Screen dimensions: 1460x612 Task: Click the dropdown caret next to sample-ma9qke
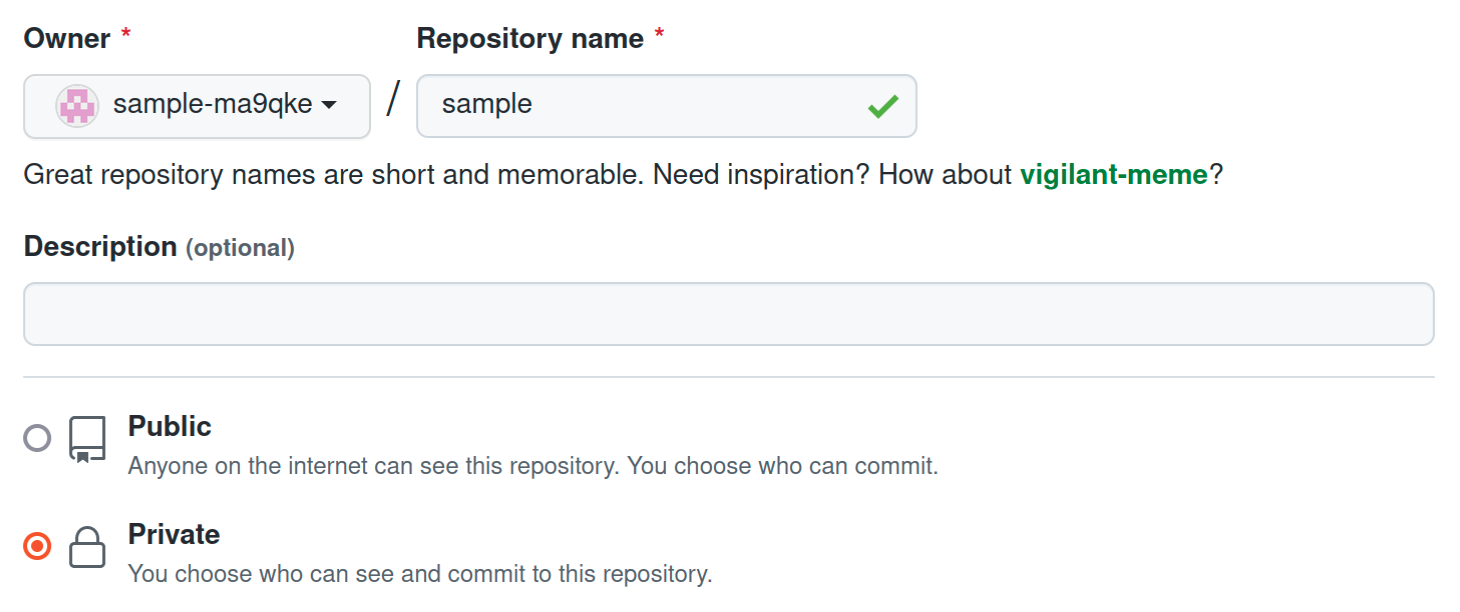(328, 106)
